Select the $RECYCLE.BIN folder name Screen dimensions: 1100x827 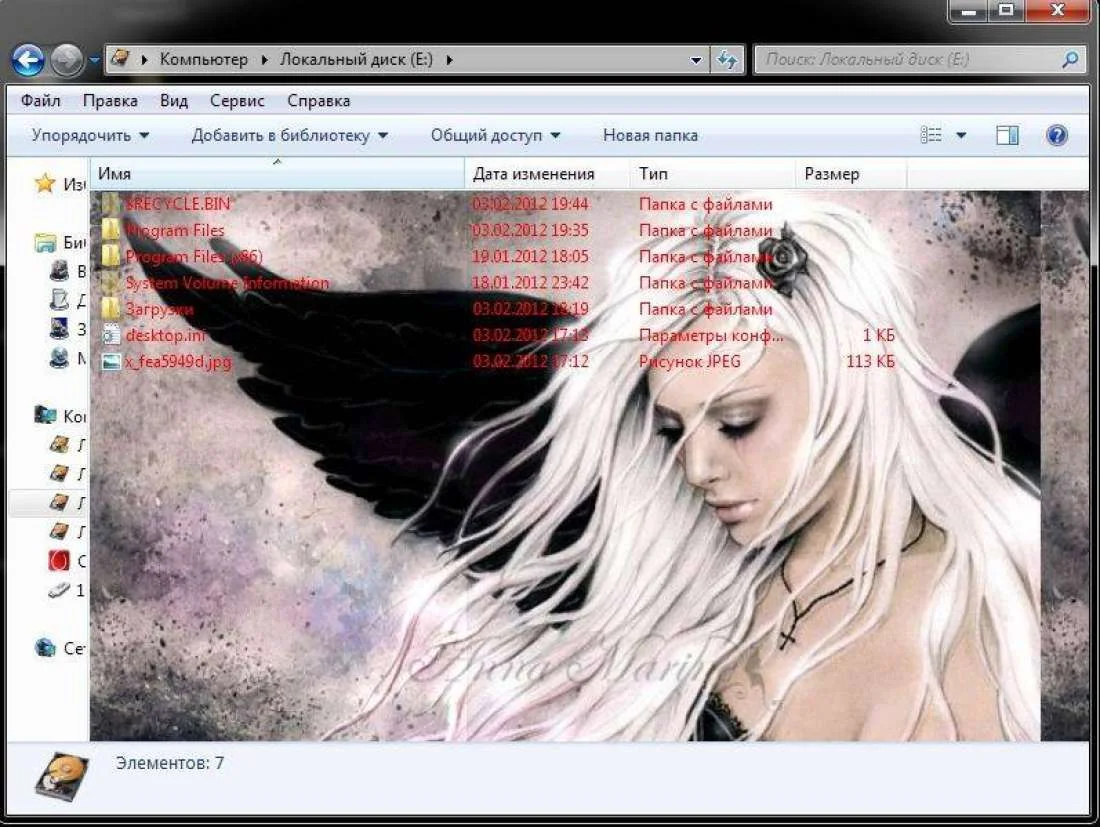[177, 204]
